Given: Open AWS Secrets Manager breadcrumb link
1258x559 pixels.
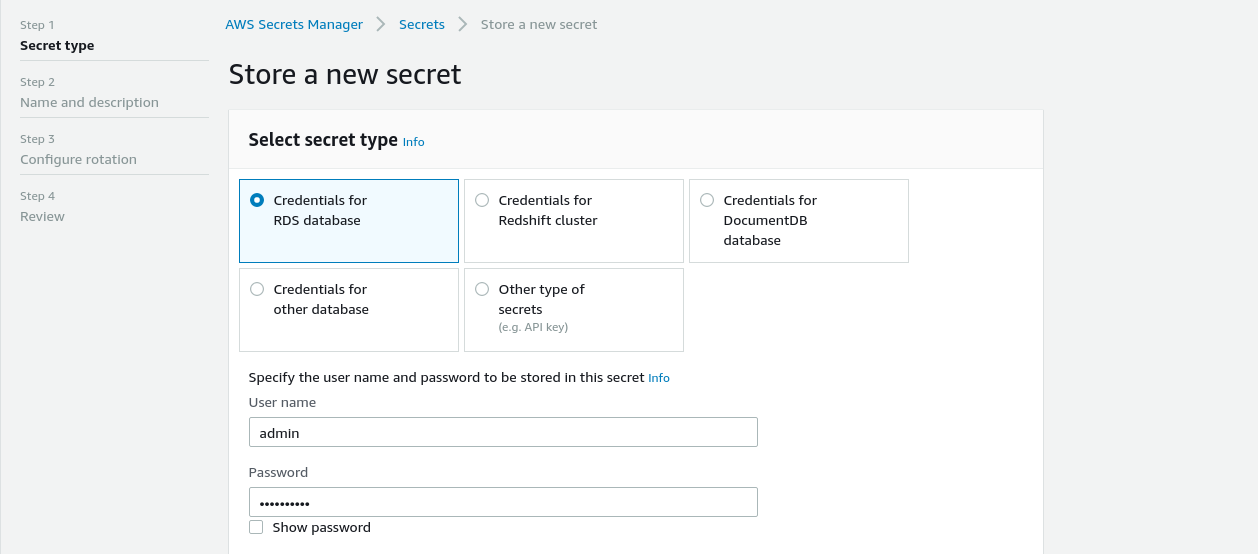Looking at the screenshot, I should point(294,24).
